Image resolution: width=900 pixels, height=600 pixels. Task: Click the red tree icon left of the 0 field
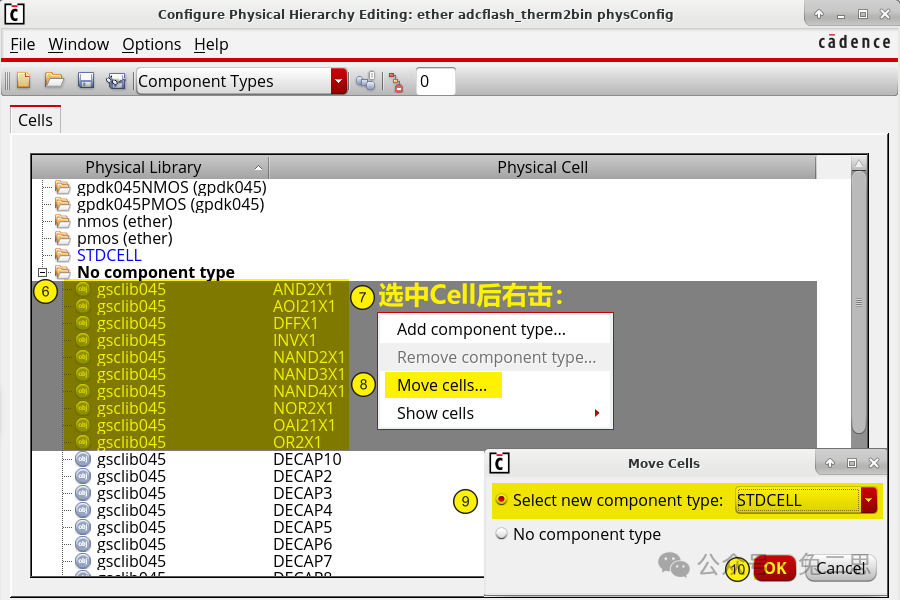pos(395,82)
